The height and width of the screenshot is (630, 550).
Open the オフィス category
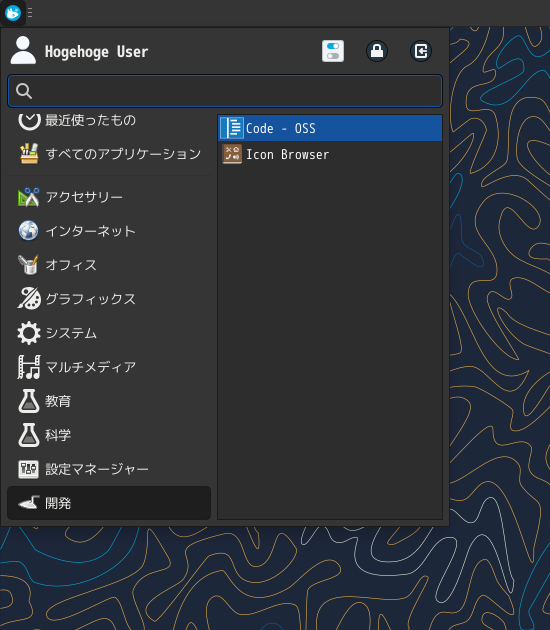(109, 265)
